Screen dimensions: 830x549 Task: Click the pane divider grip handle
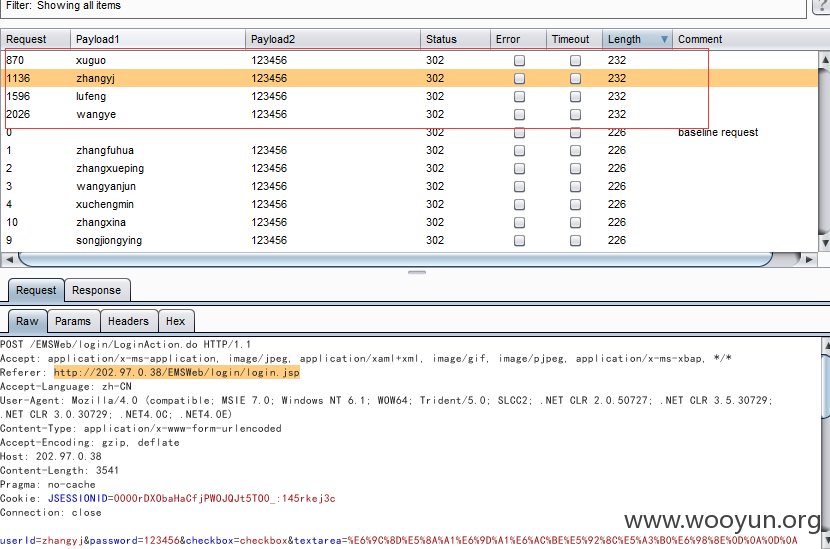417,273
